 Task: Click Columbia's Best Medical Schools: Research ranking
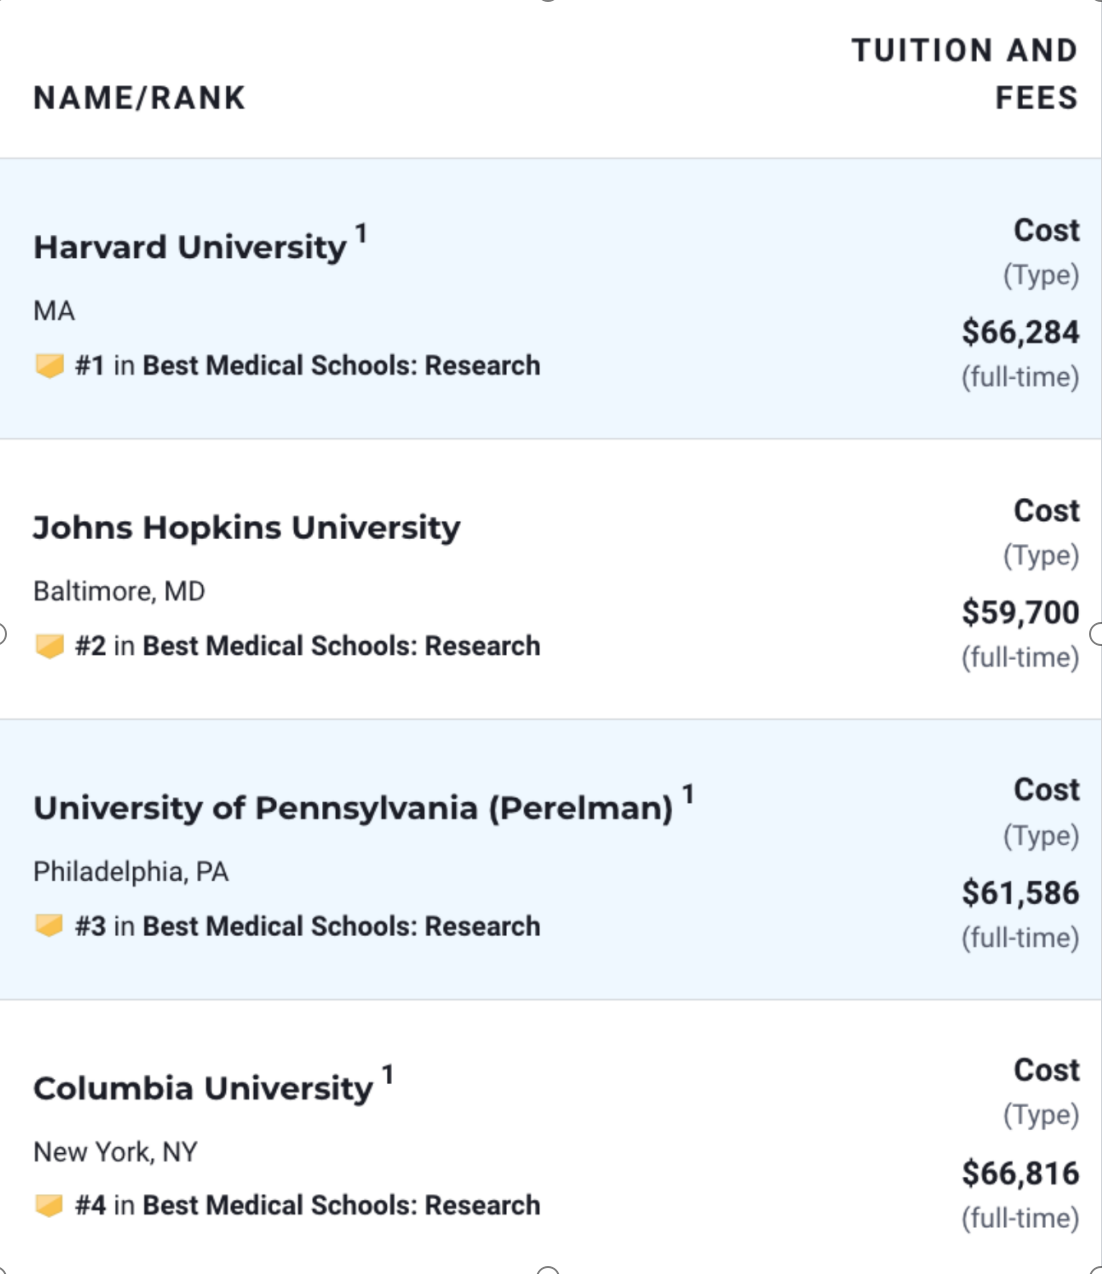pyautogui.click(x=341, y=1206)
